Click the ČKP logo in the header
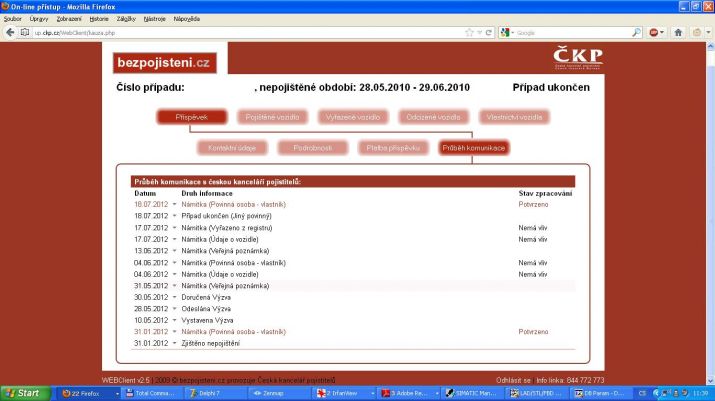 (578, 57)
